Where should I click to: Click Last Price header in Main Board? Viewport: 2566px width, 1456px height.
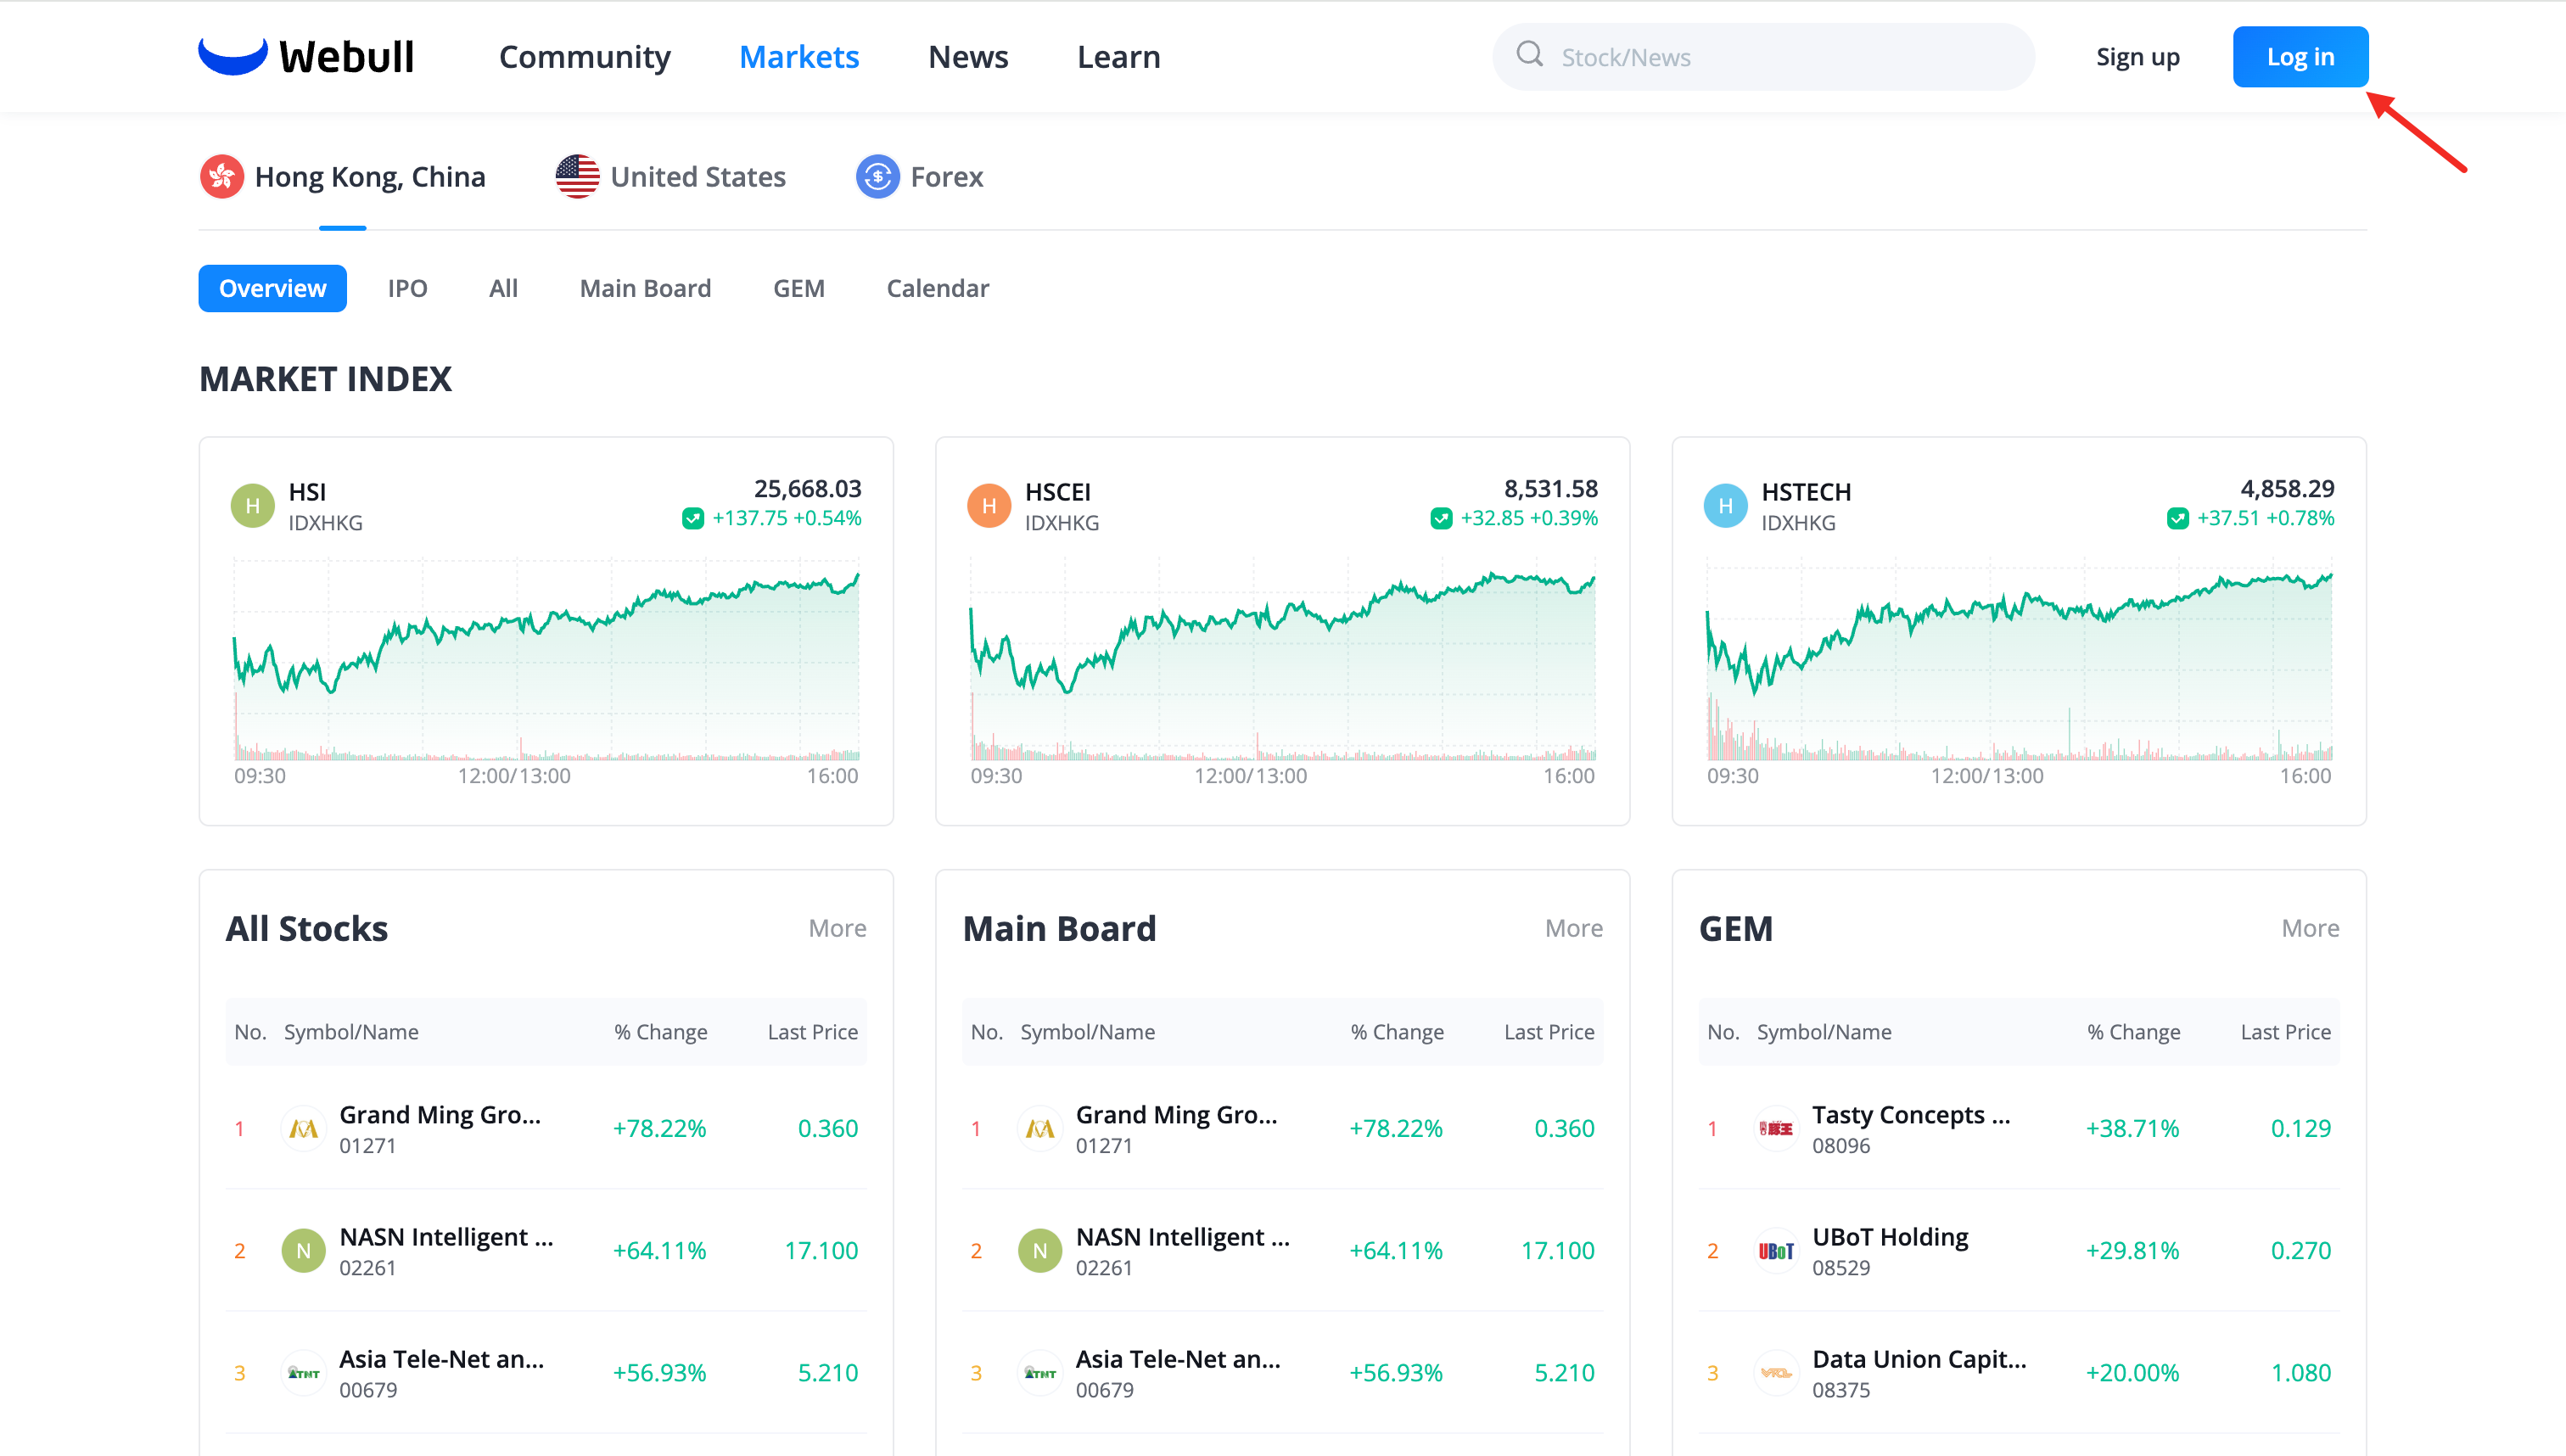(x=1549, y=1032)
